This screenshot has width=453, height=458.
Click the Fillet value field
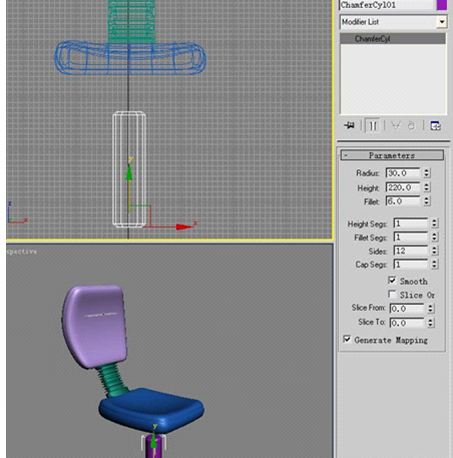point(403,201)
